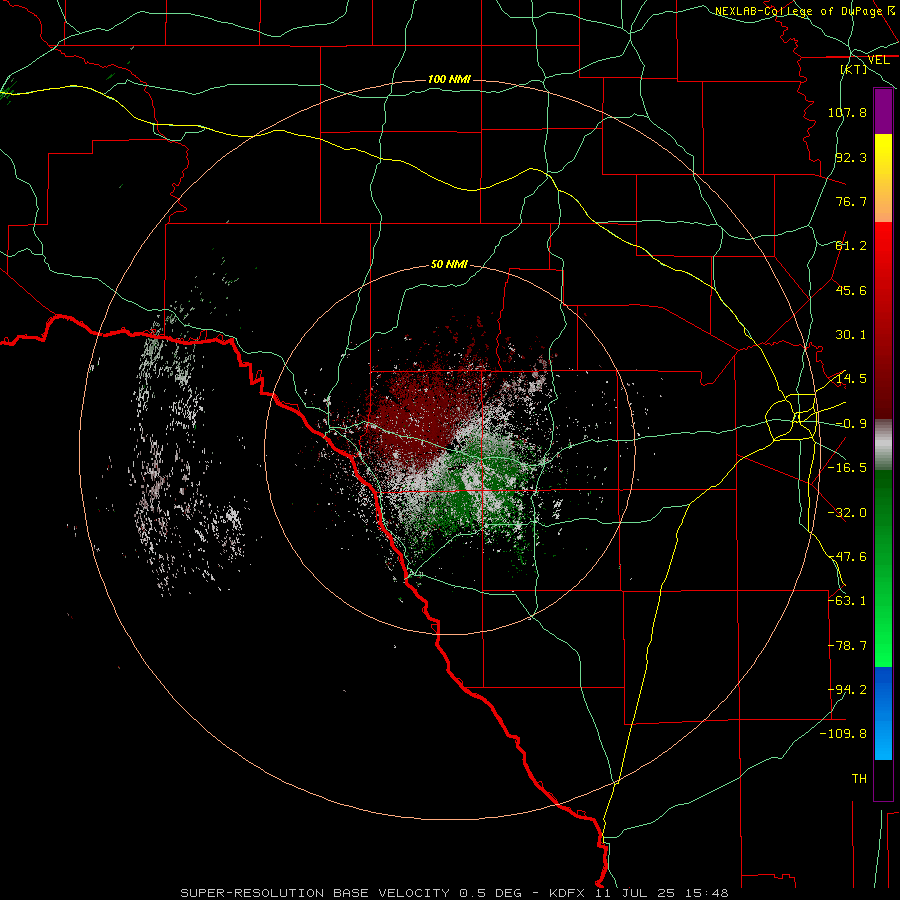Click the 92.3 velocity scale value

coord(851,157)
